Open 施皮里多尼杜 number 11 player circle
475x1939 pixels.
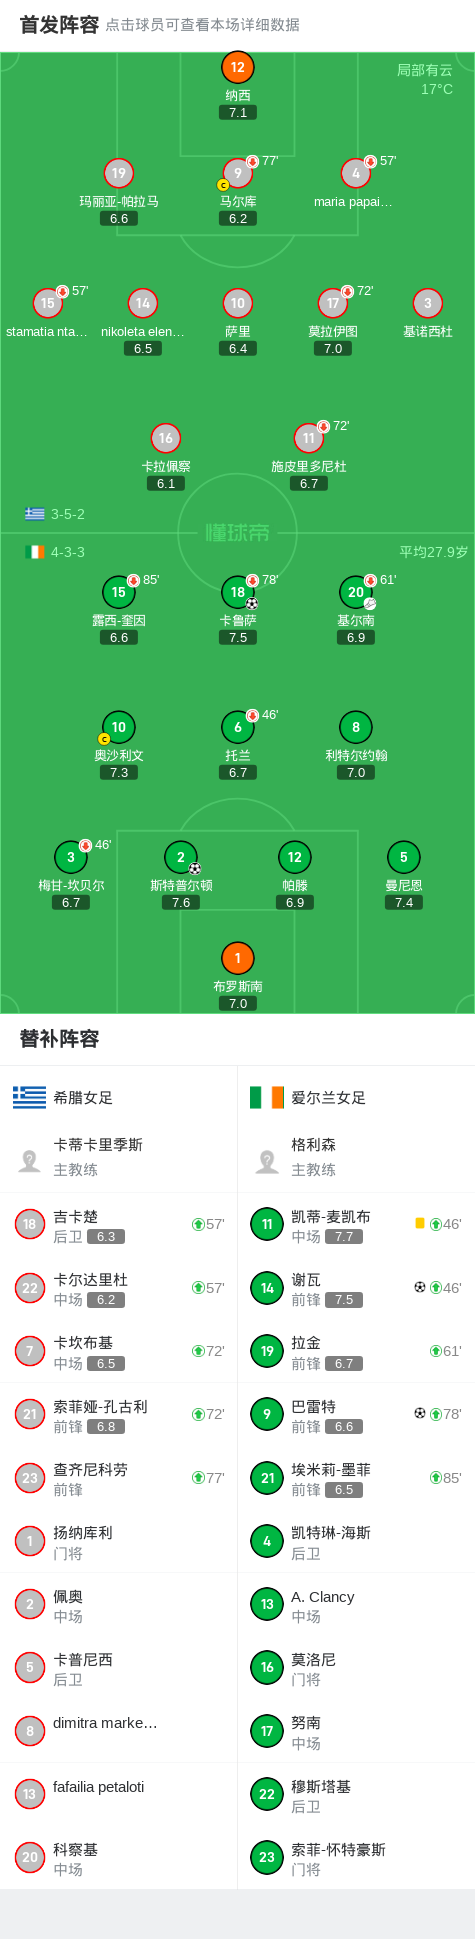(x=309, y=438)
